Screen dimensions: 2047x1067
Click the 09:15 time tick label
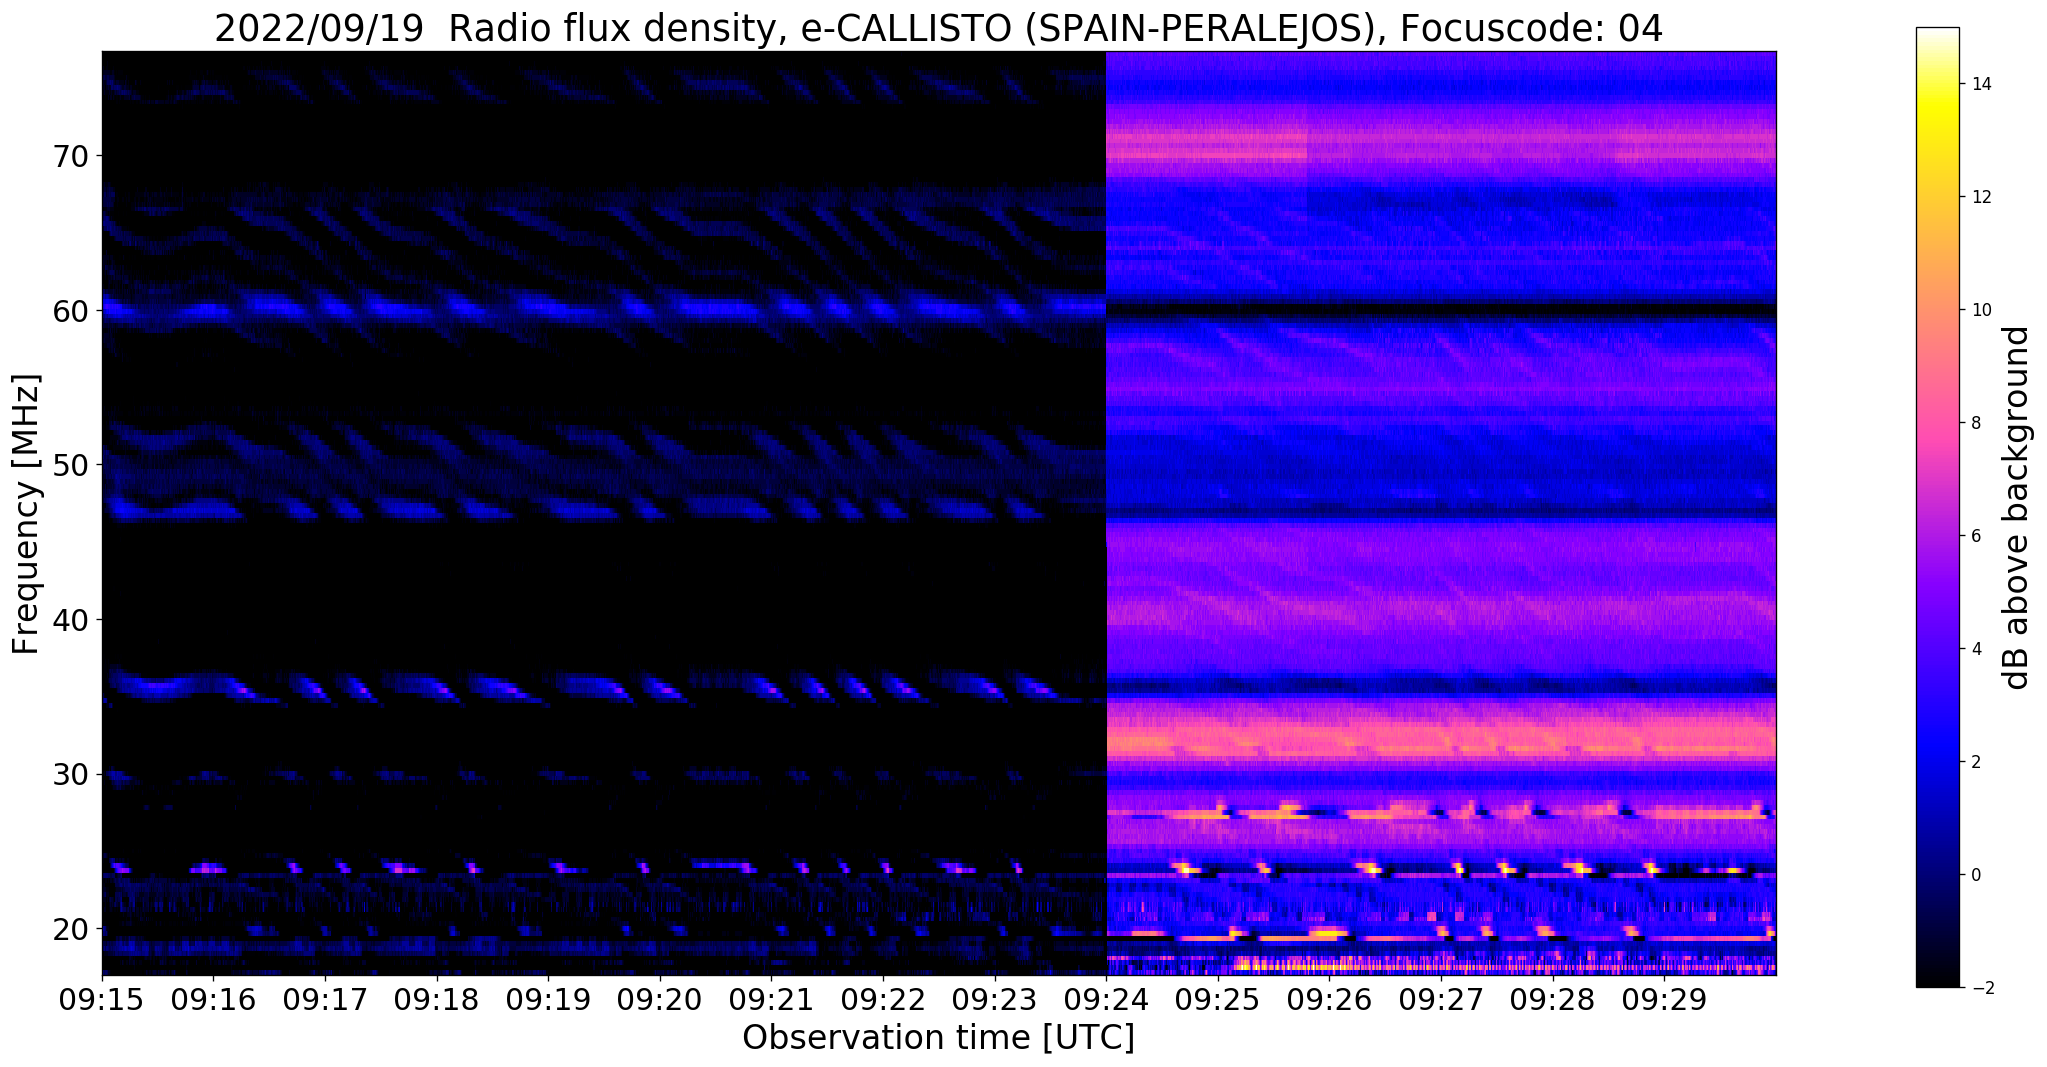pyautogui.click(x=101, y=1000)
